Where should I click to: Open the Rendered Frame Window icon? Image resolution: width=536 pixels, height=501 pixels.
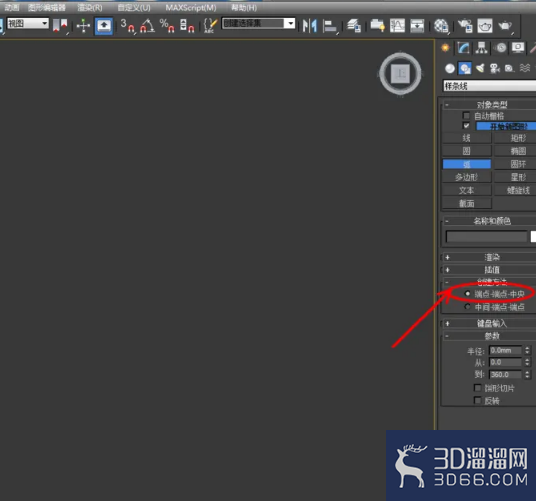tap(485, 26)
